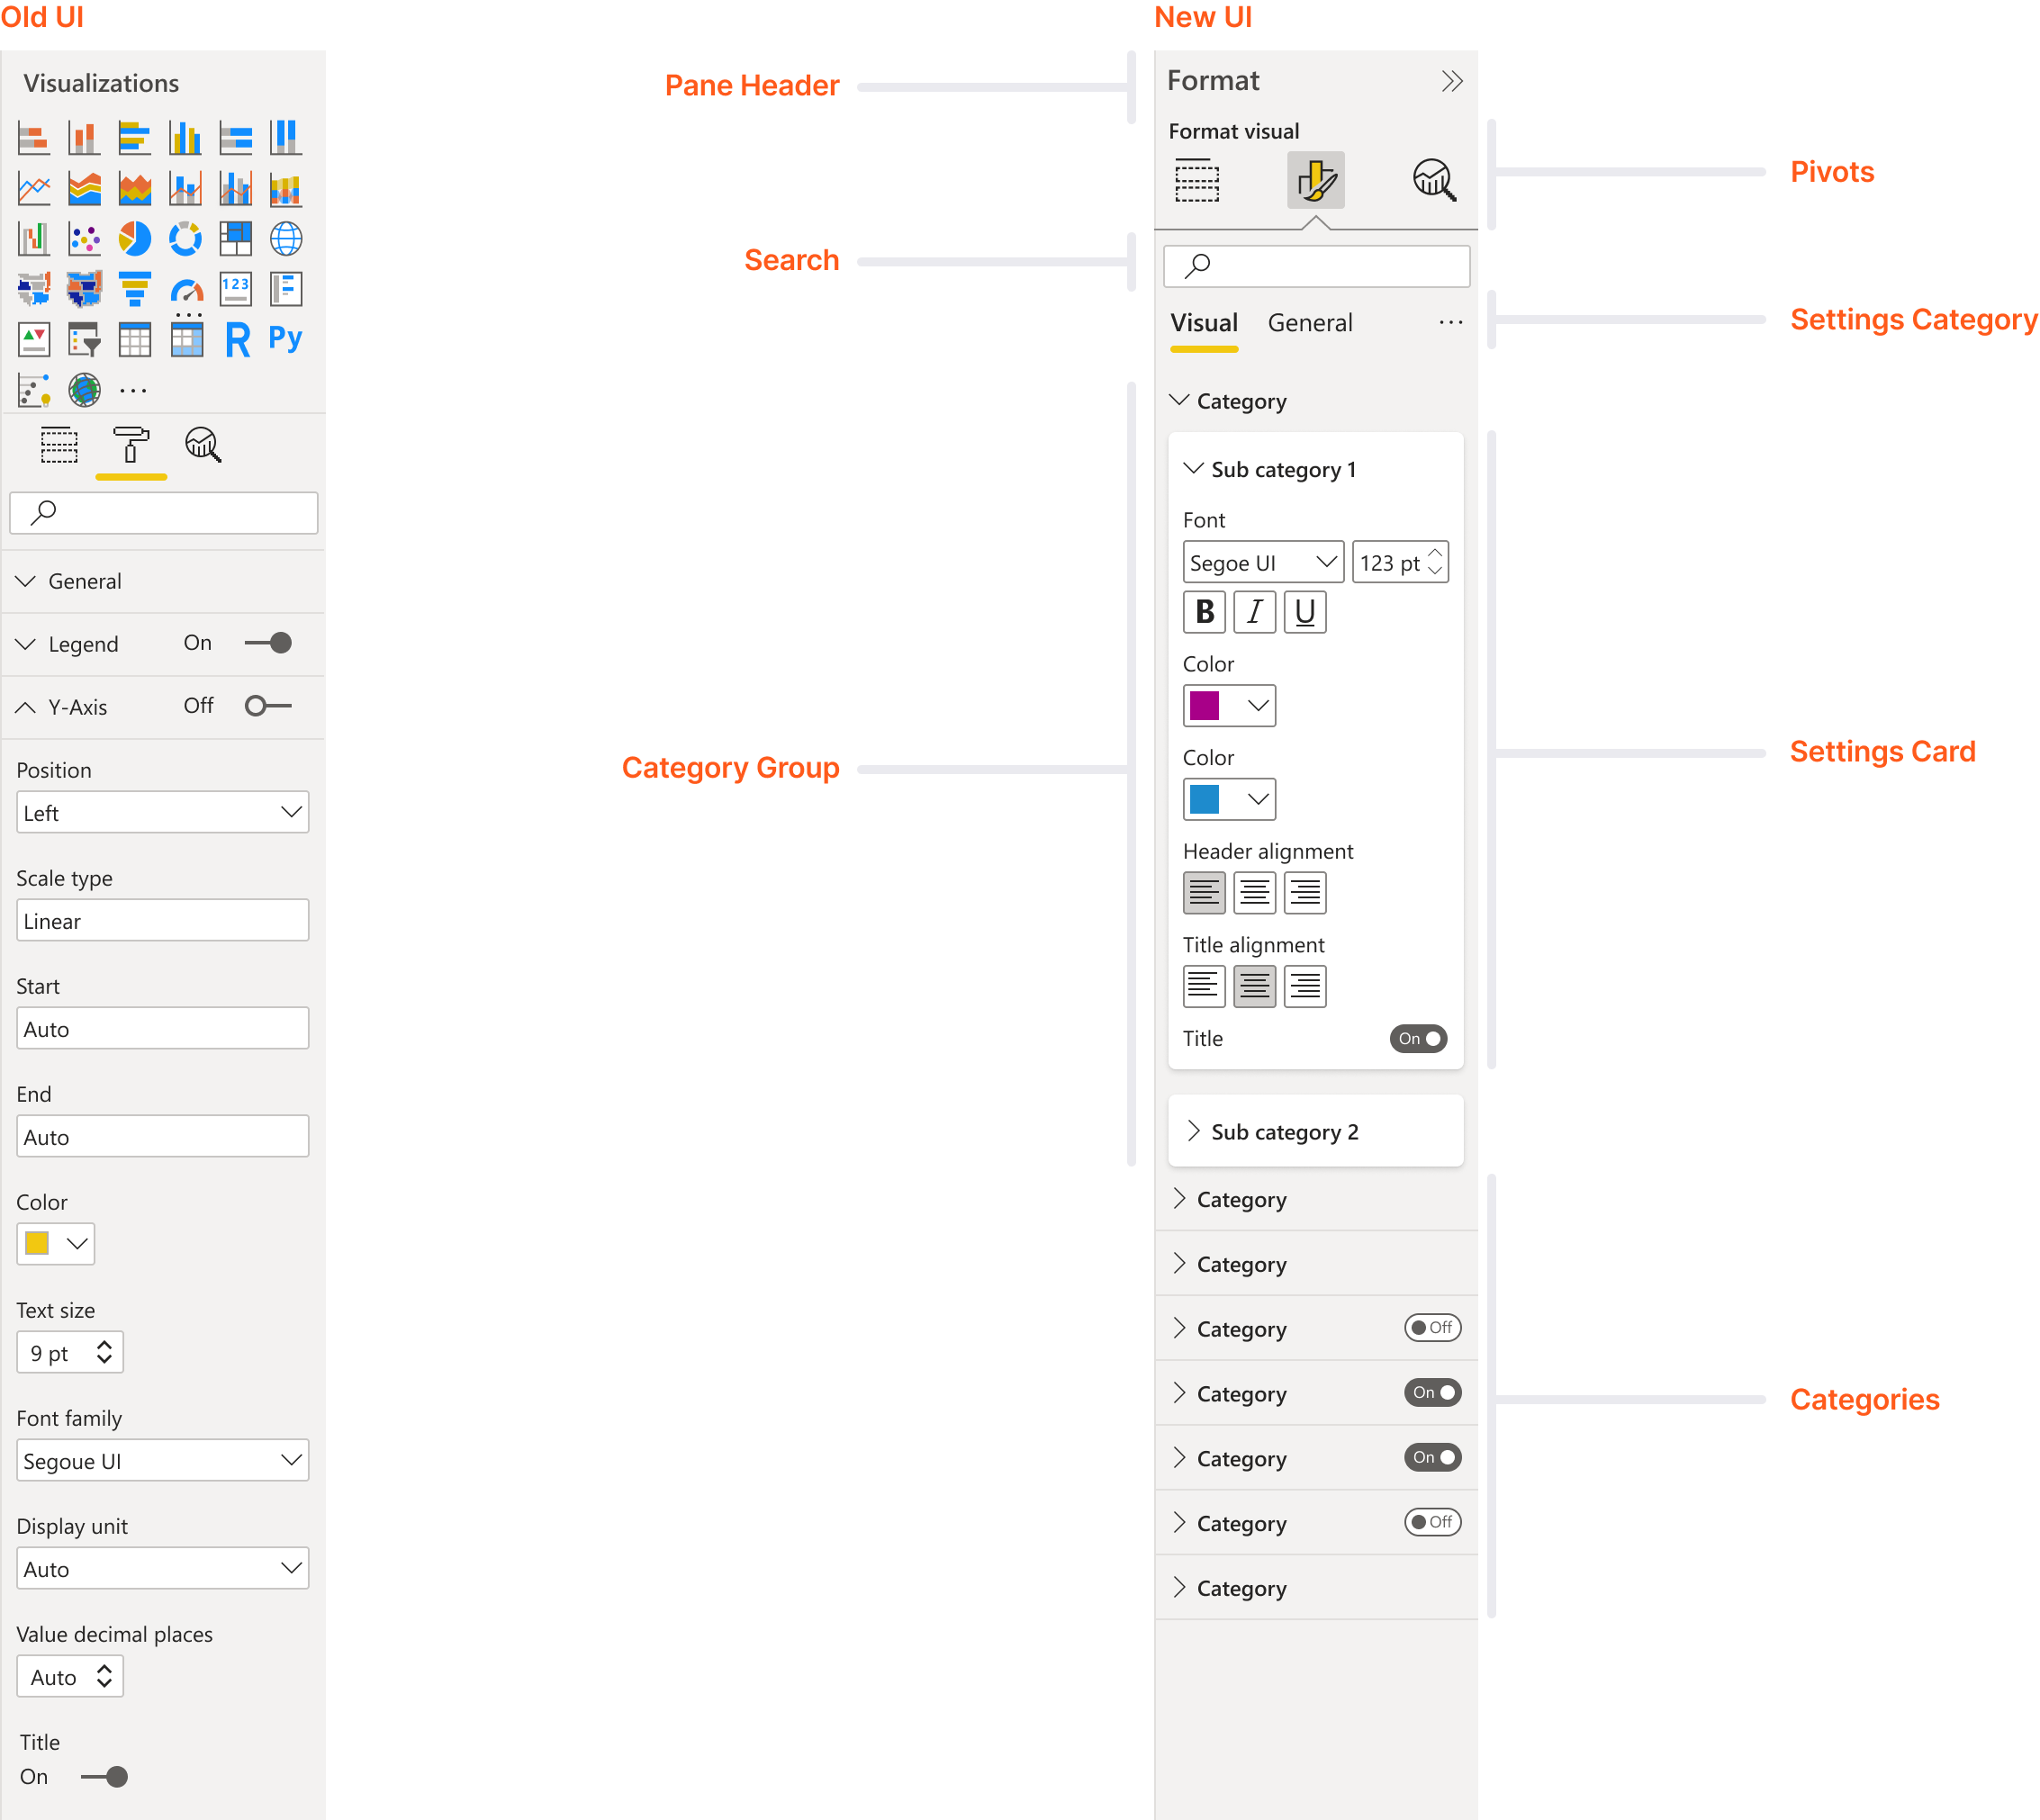This screenshot has width=2040, height=1820.
Task: Apply bold formatting to Sub category 1 font
Action: point(1205,612)
